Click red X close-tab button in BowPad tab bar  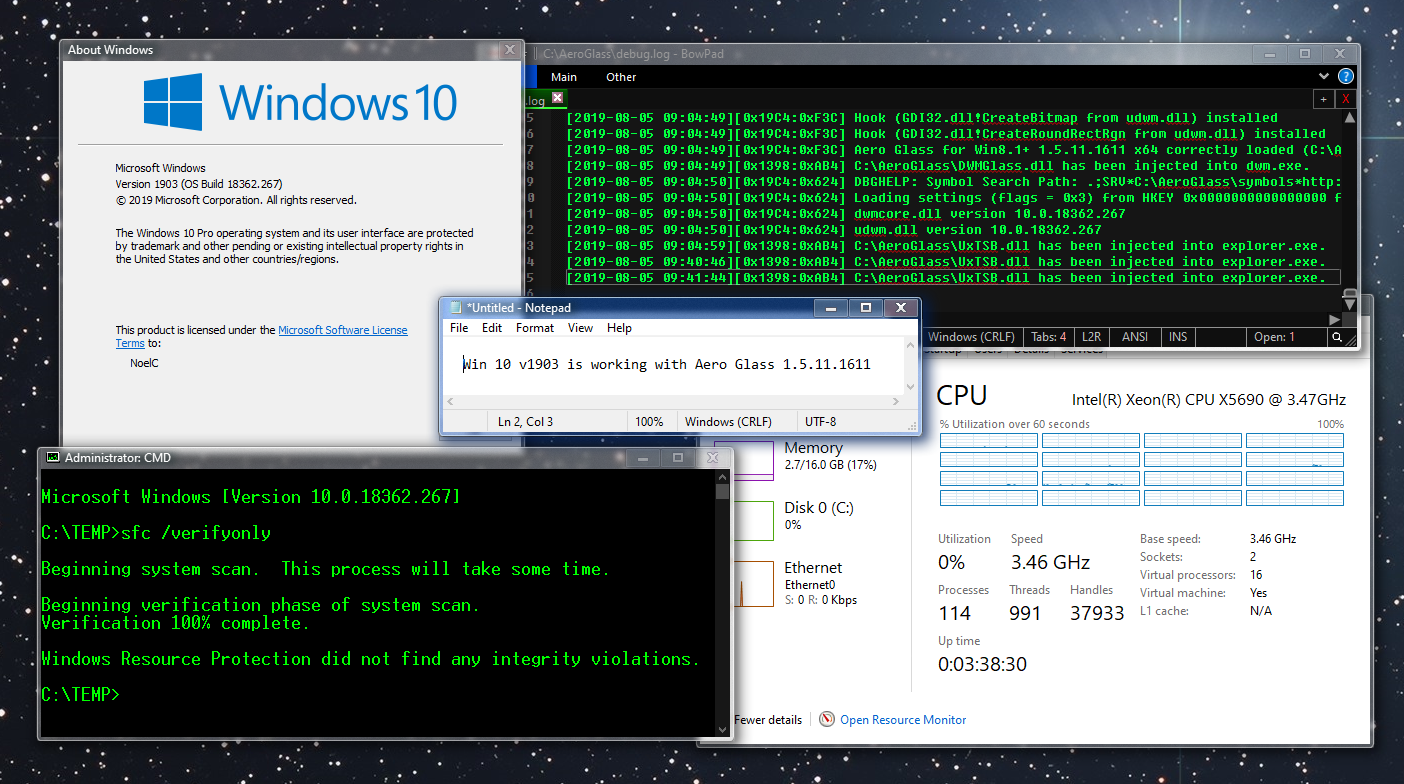pyautogui.click(x=1345, y=99)
